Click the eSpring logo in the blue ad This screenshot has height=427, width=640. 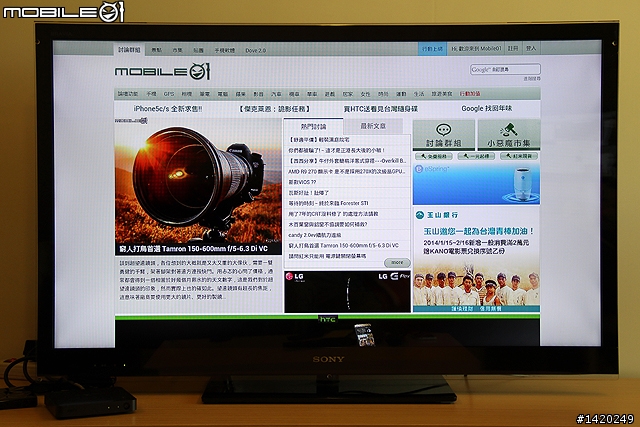click(x=431, y=169)
